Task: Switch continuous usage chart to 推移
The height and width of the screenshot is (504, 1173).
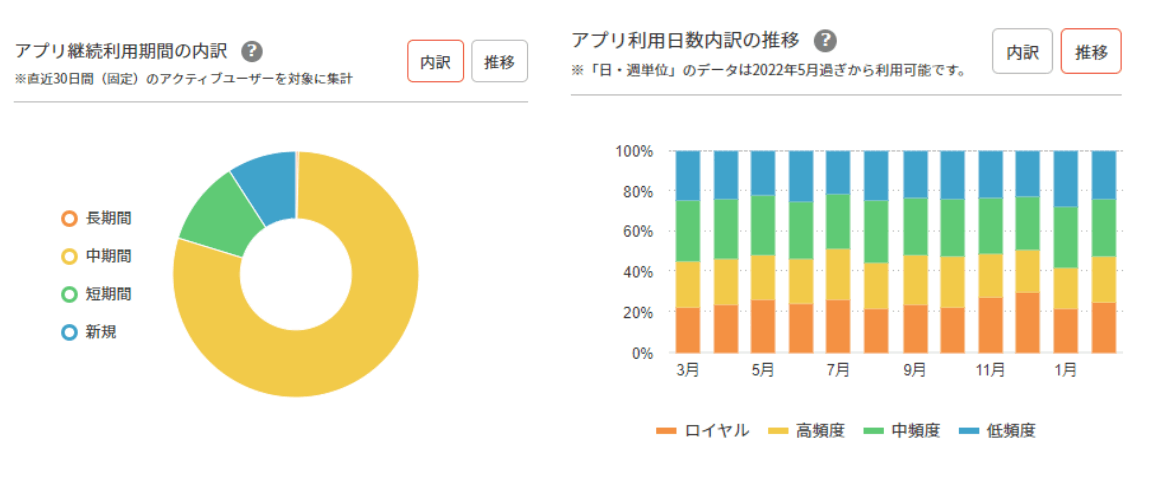Action: [x=499, y=61]
